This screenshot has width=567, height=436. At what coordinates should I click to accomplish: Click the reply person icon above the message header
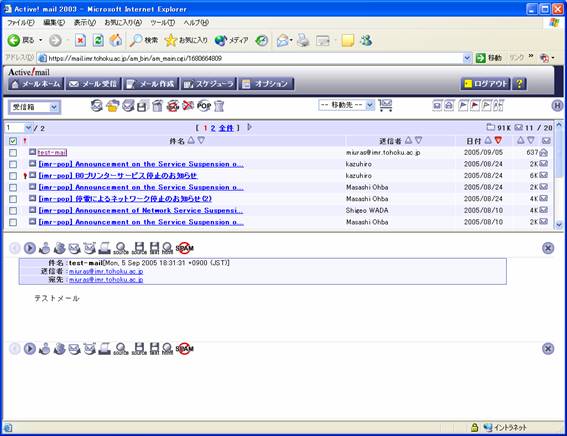tap(44, 248)
